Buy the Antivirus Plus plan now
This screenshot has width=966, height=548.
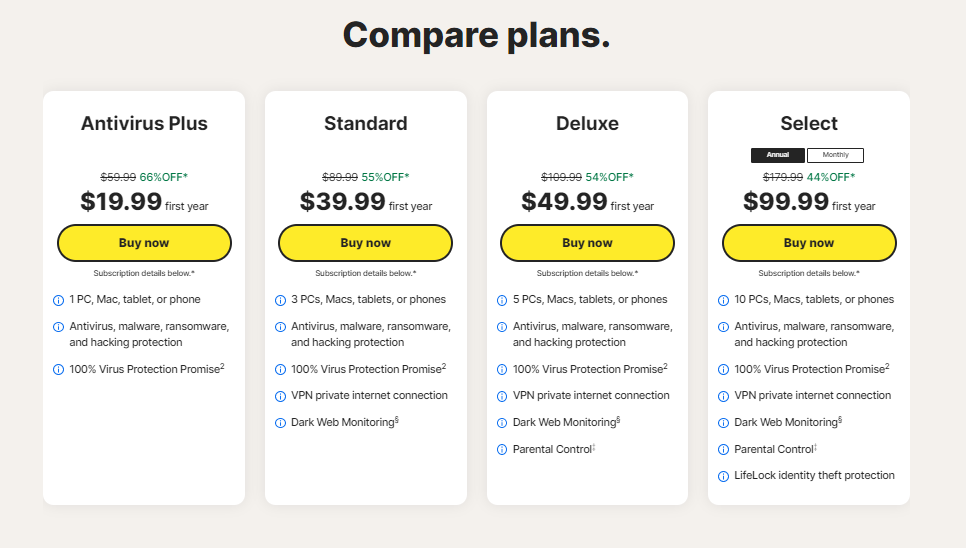[144, 243]
